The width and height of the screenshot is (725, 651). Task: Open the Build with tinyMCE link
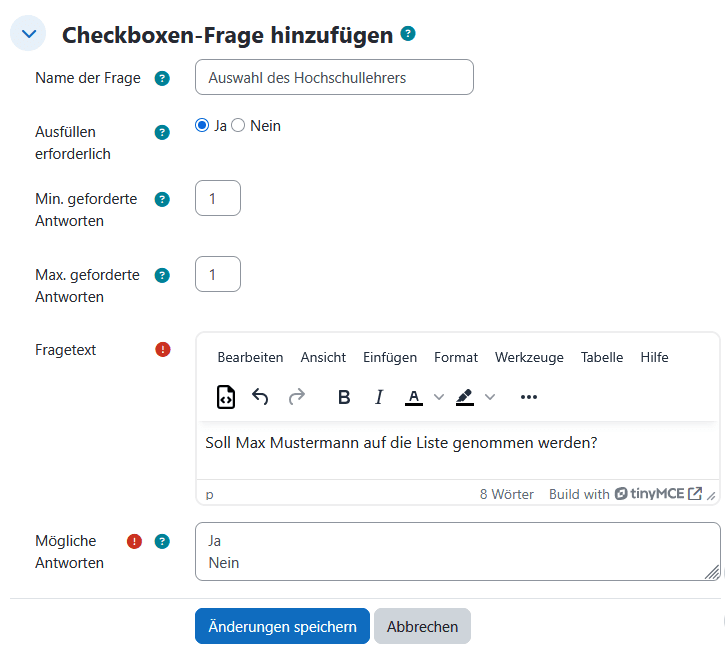point(626,494)
